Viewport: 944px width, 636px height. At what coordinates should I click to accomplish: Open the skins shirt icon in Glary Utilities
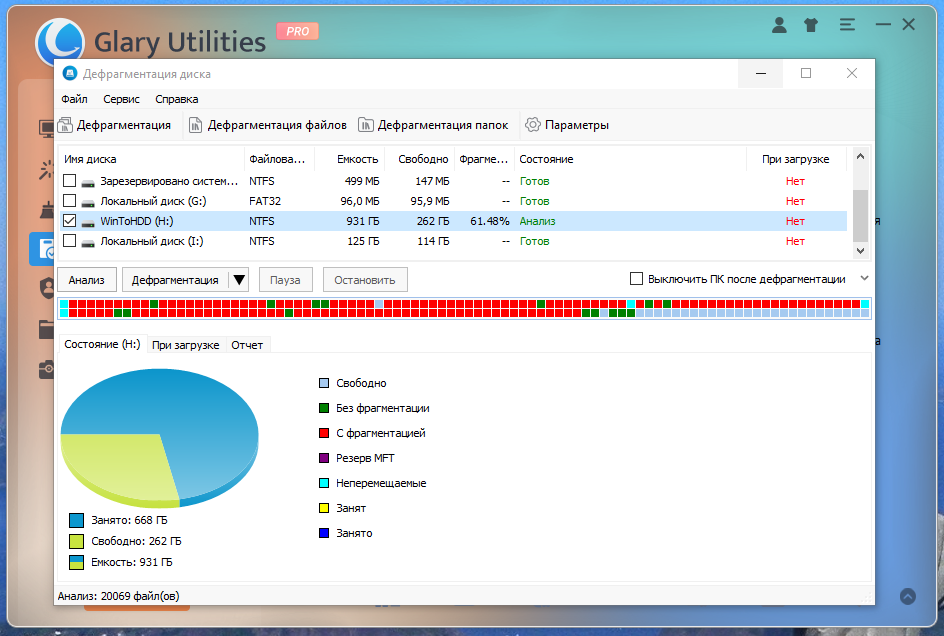pyautogui.click(x=811, y=25)
